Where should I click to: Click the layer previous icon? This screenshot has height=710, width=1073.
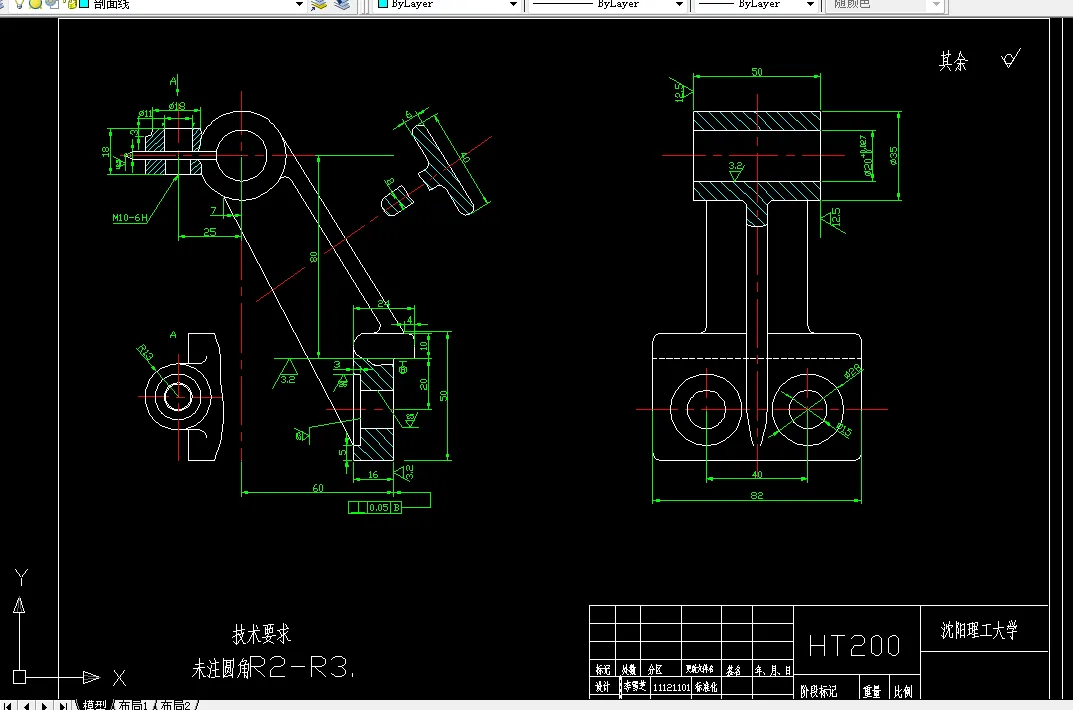pos(342,4)
